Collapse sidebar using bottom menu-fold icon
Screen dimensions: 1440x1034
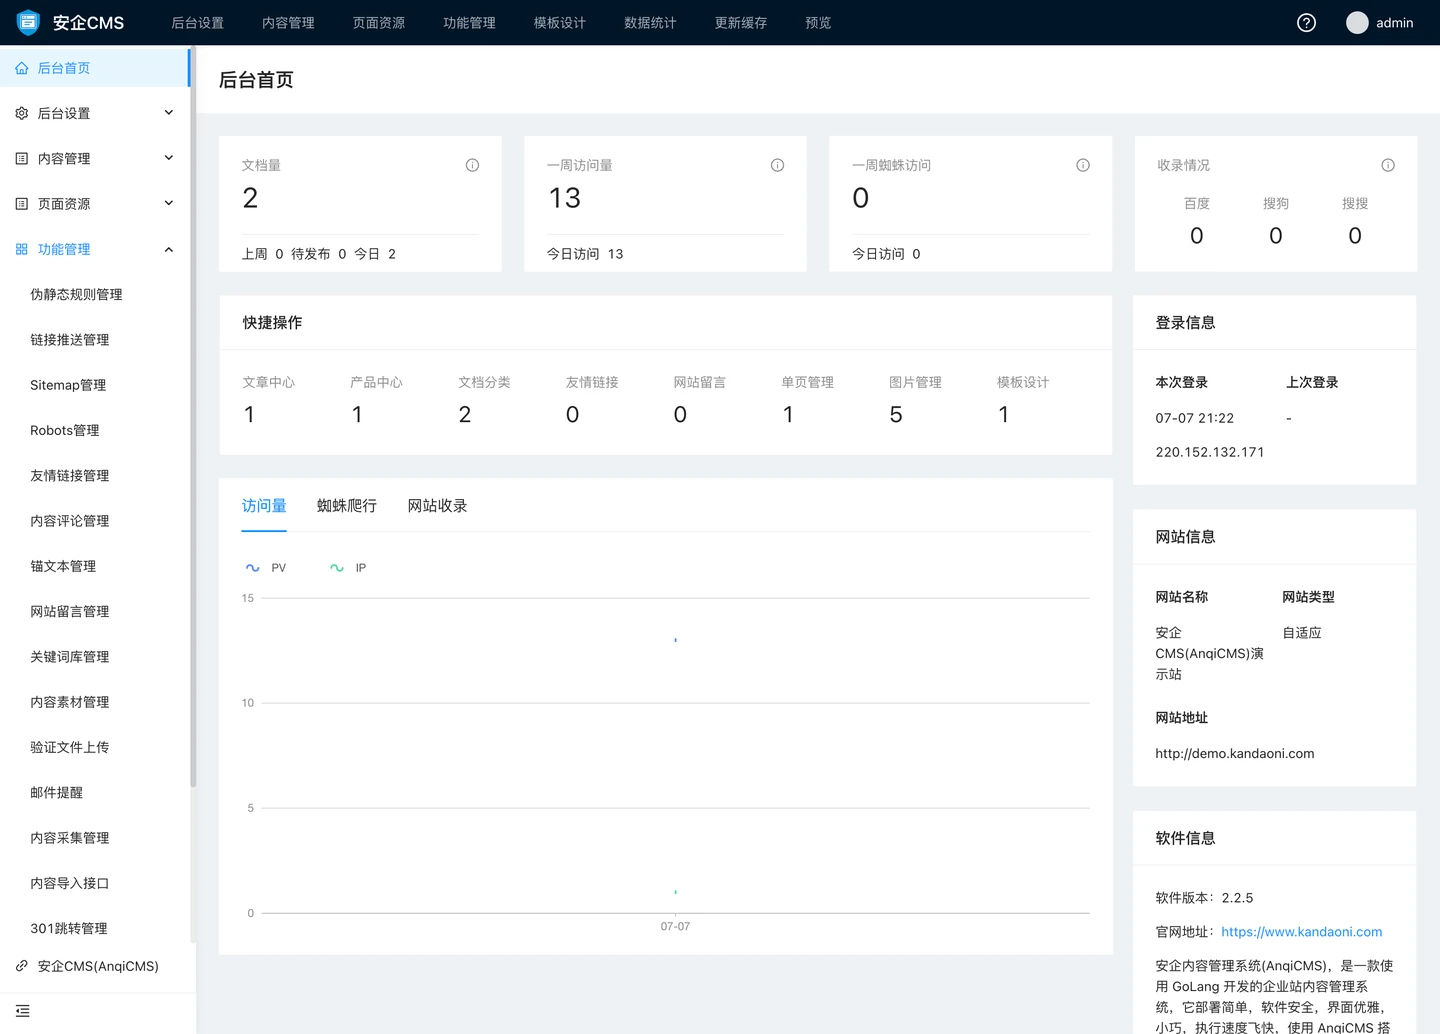(23, 1011)
